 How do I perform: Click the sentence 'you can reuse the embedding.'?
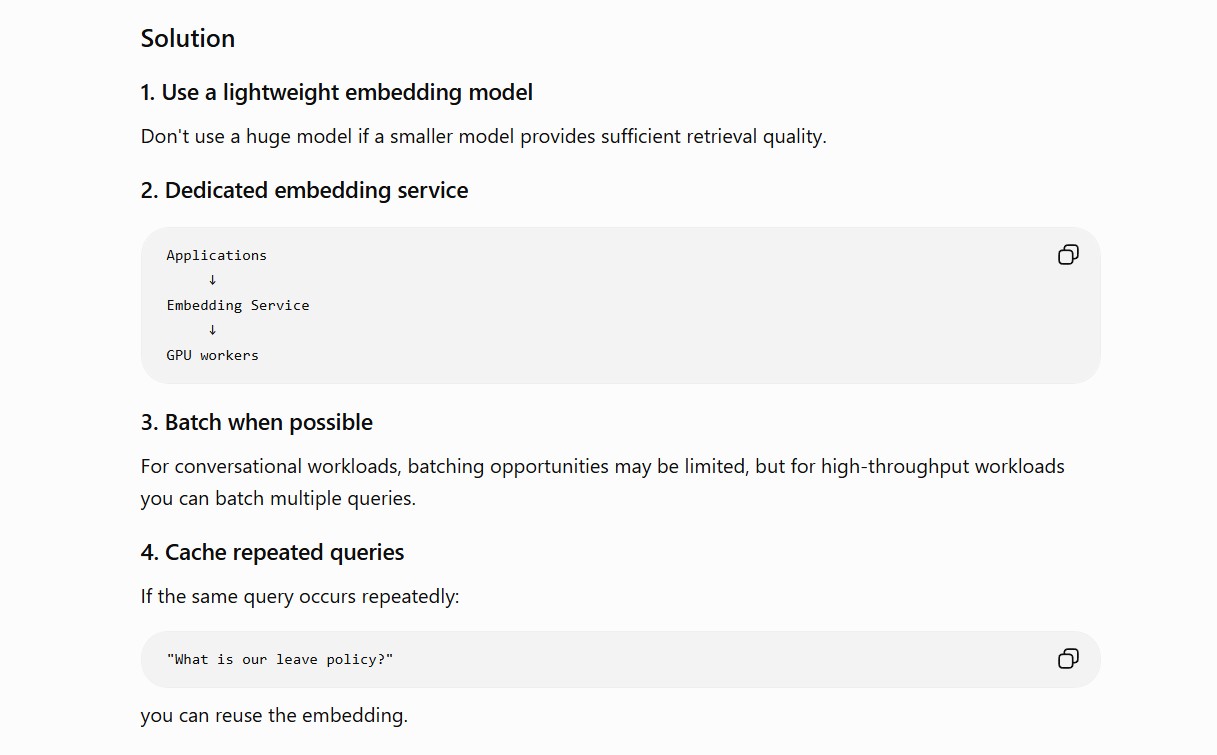click(274, 715)
